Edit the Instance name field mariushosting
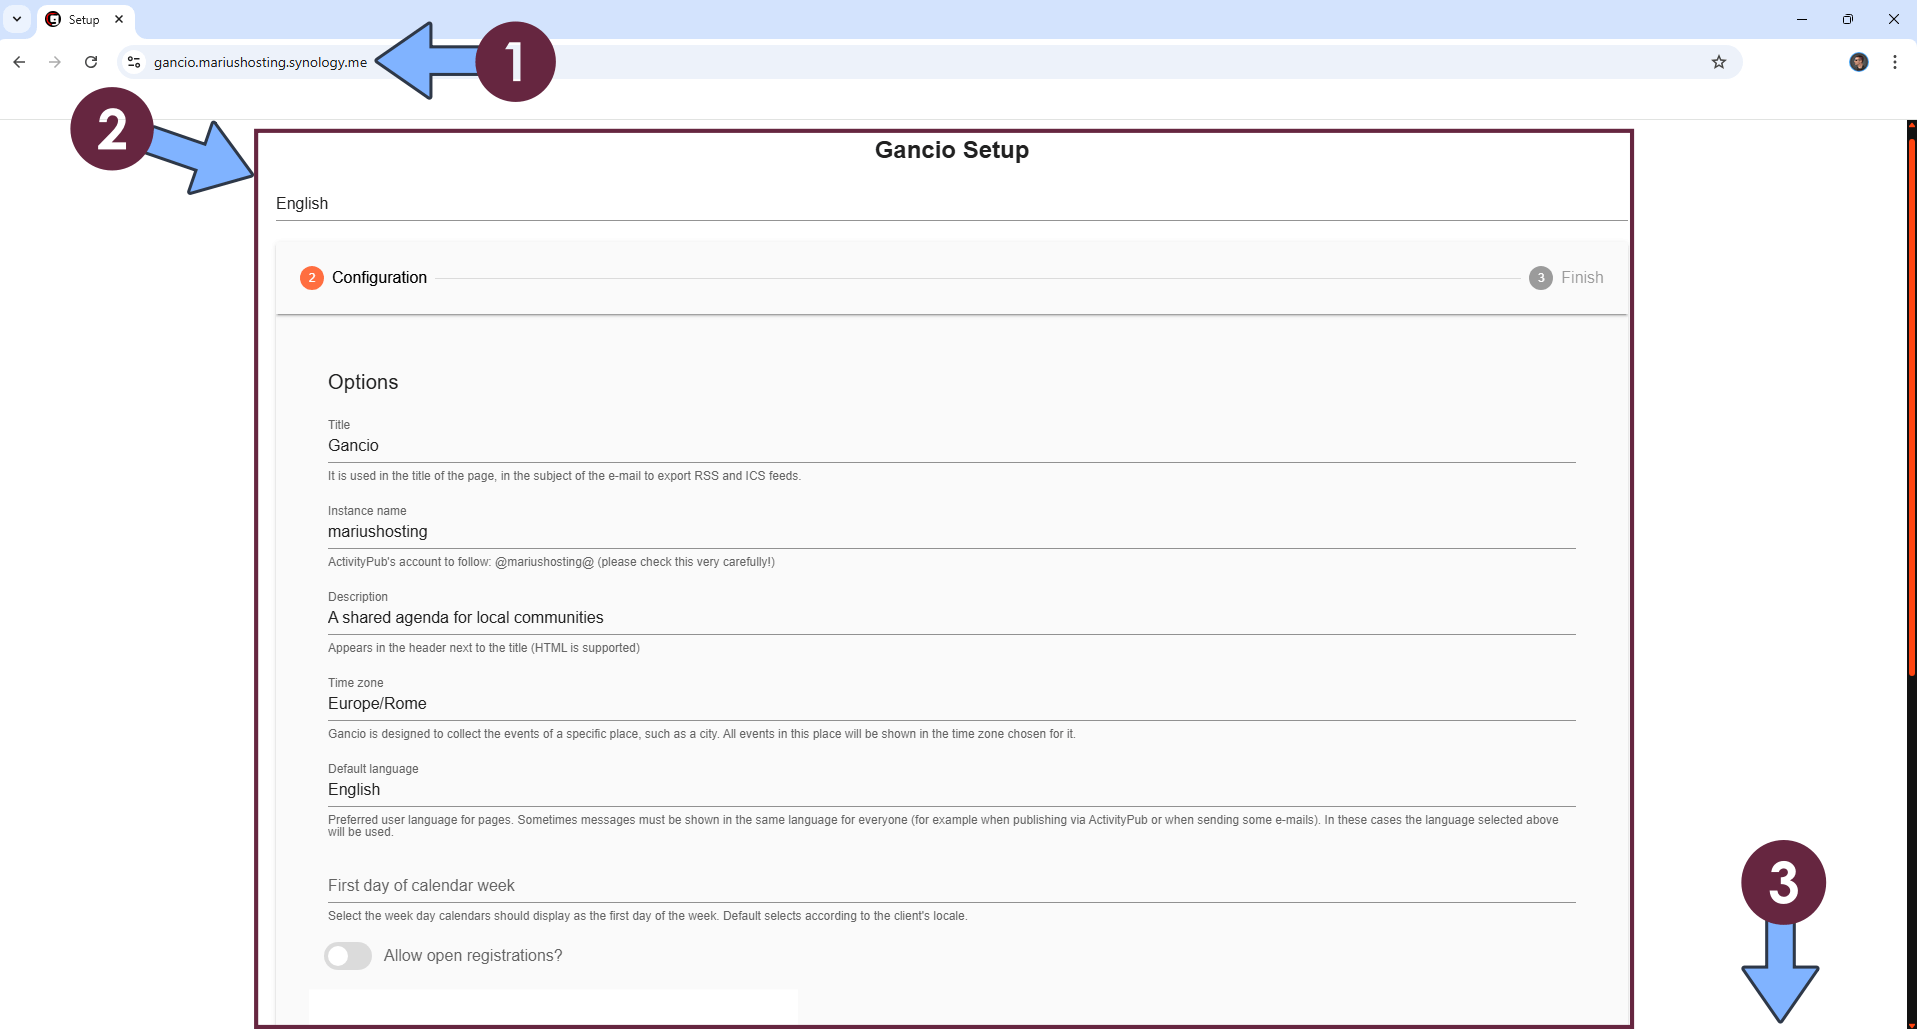This screenshot has height=1029, width=1917. [x=952, y=532]
